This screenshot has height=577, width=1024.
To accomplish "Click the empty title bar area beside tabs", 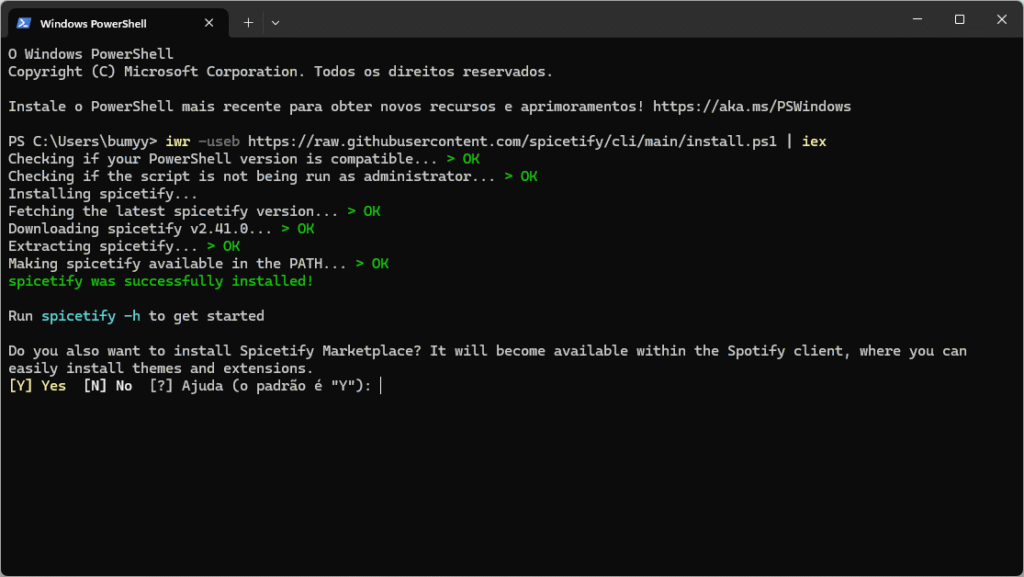I will 588,20.
